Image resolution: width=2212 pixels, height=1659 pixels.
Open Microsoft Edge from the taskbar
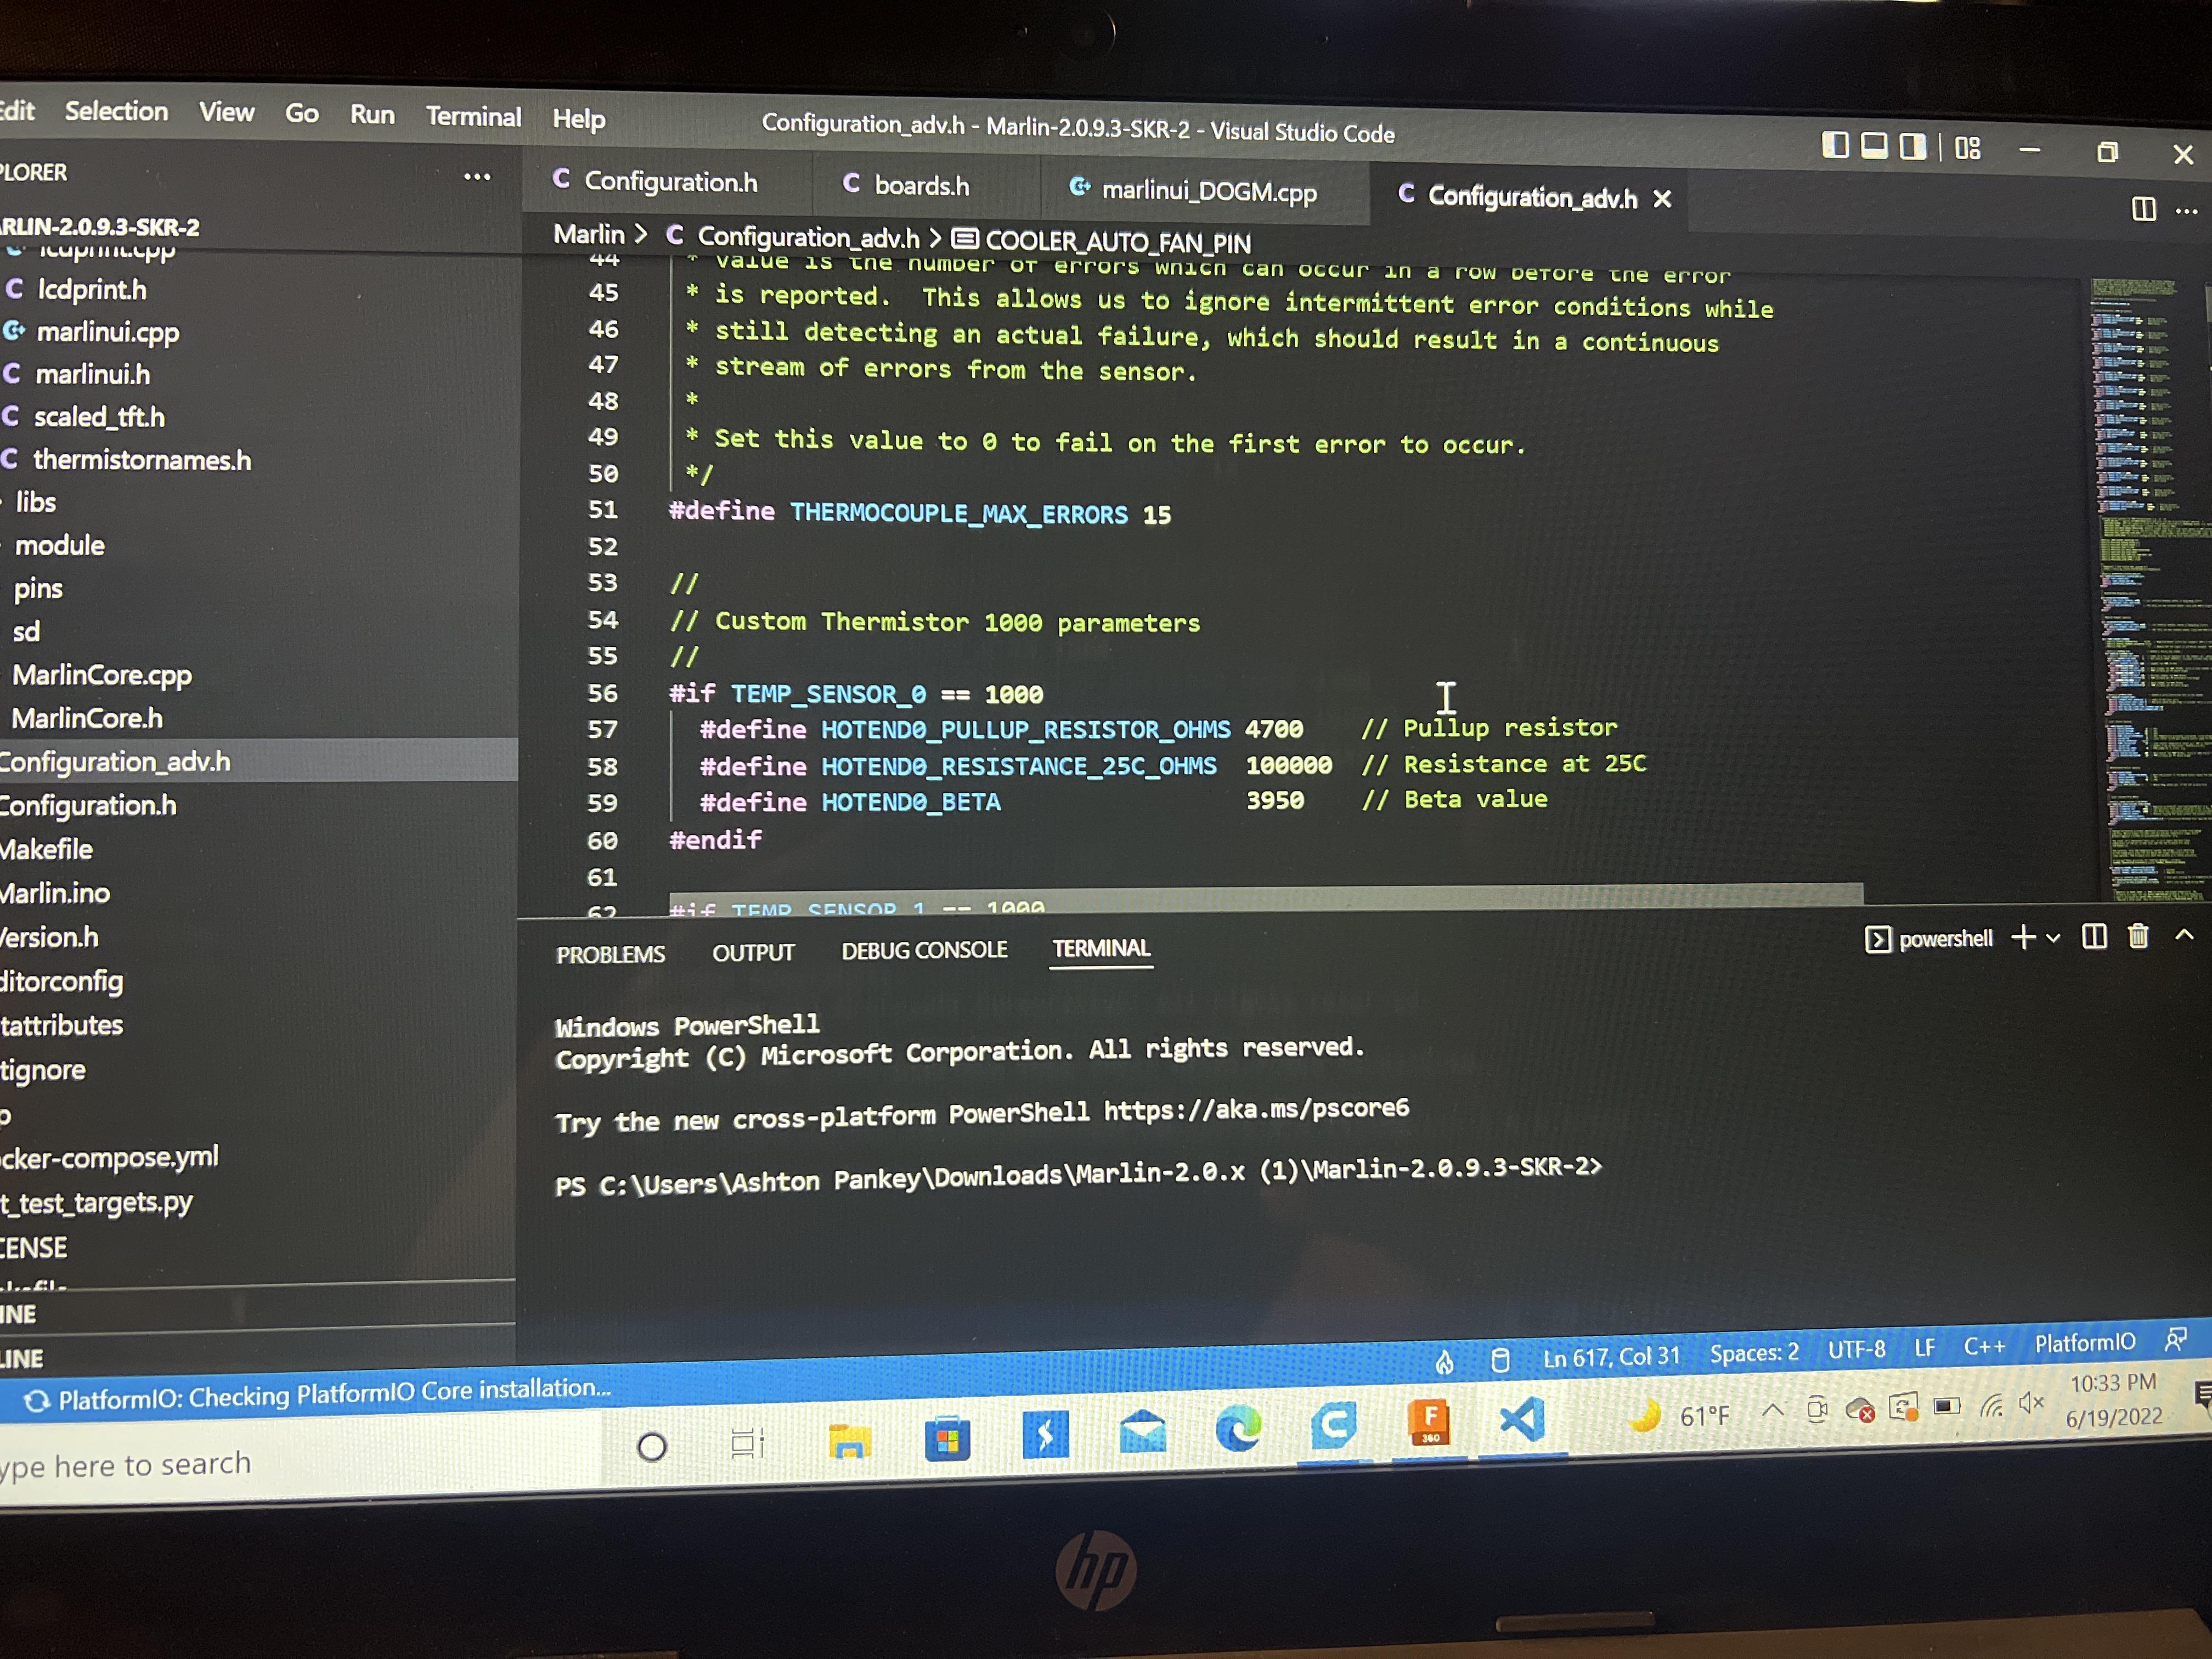pos(1238,1430)
